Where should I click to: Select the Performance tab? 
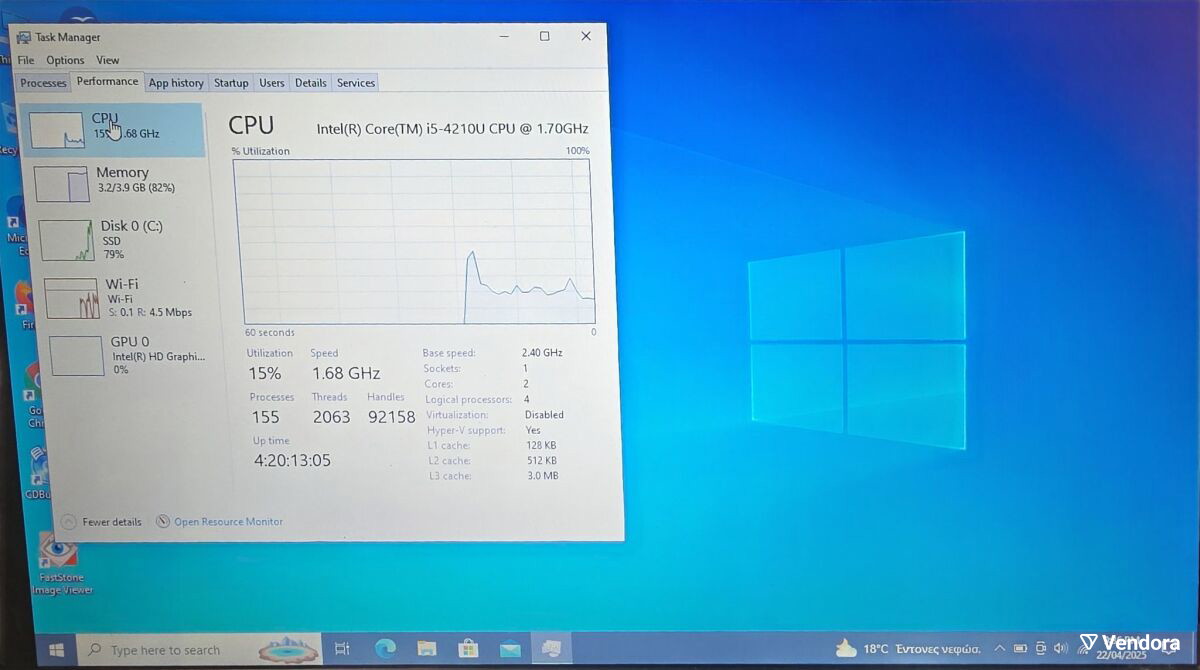pos(107,82)
